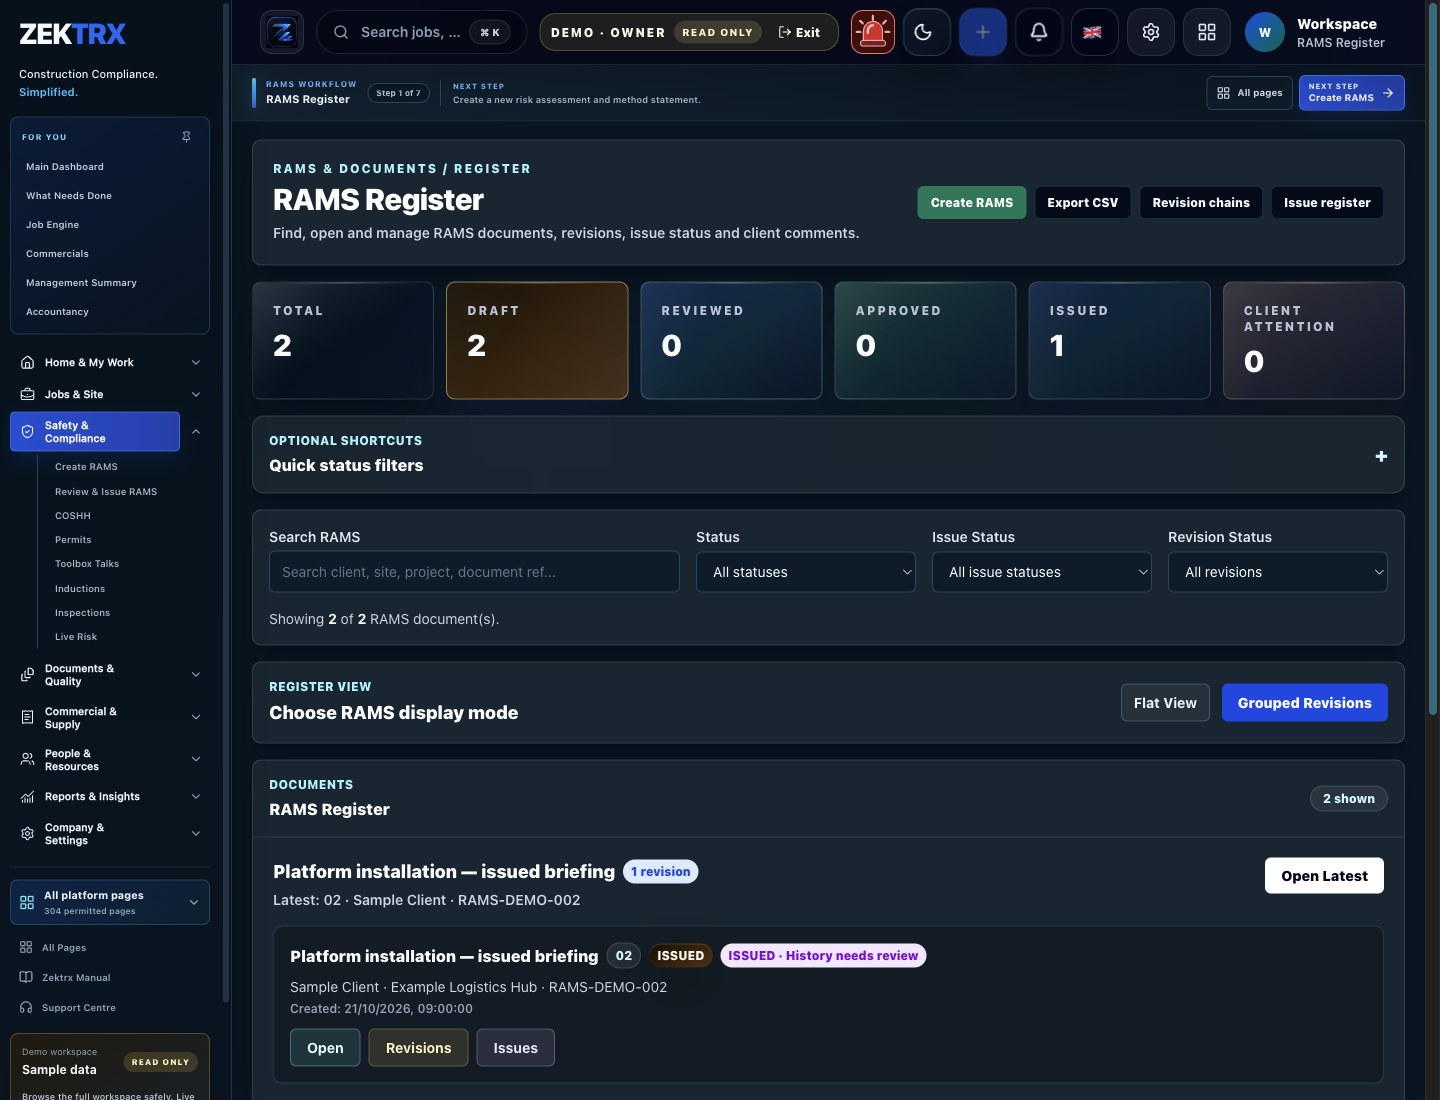
Task: Open the apps grid icon in top bar
Action: point(1207,32)
